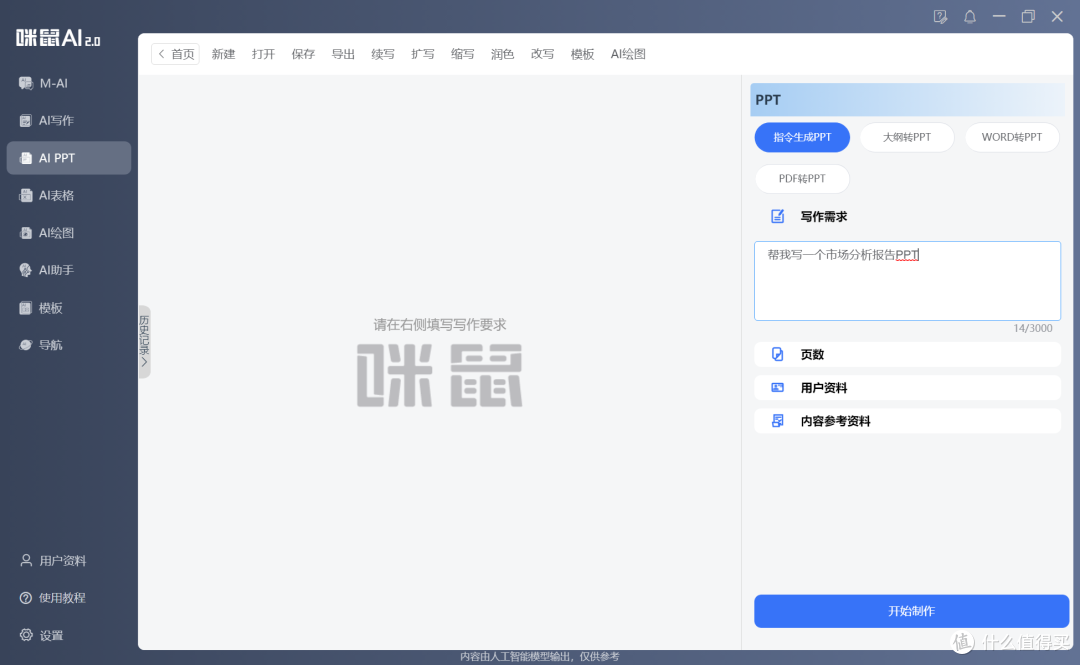
Task: Click 打开 in the toolbar
Action: tap(263, 54)
